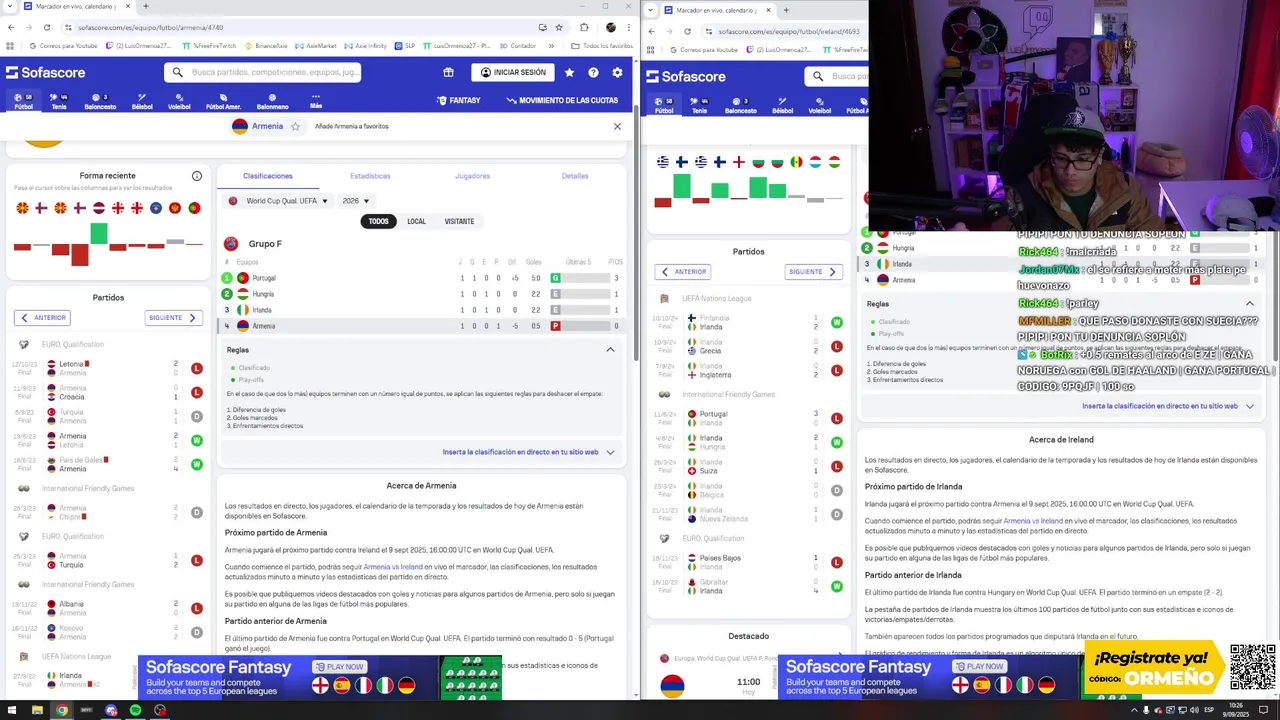
Task: Close the Armenia favorites banner
Action: [x=617, y=126]
